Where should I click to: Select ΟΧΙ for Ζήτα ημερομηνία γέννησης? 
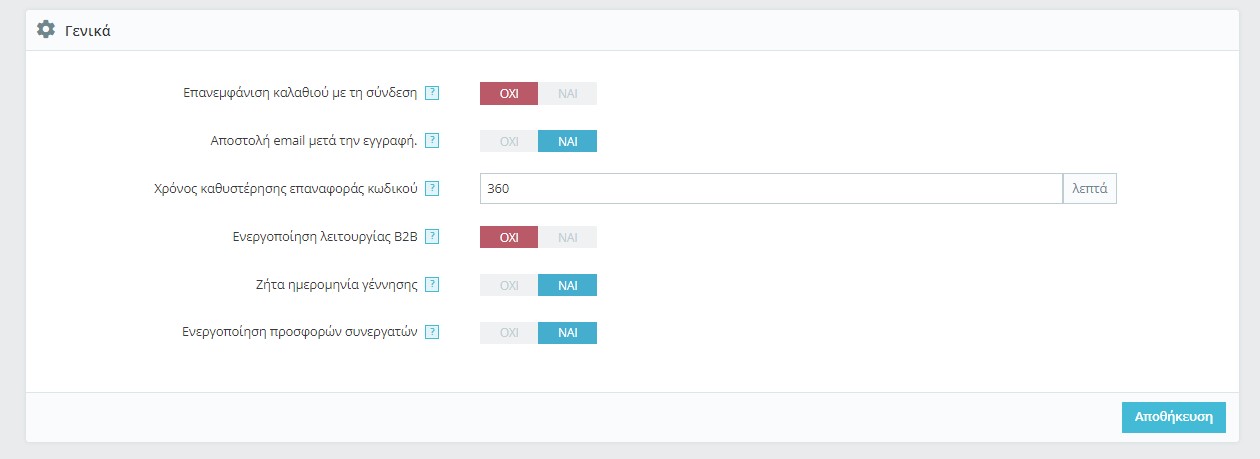click(509, 285)
